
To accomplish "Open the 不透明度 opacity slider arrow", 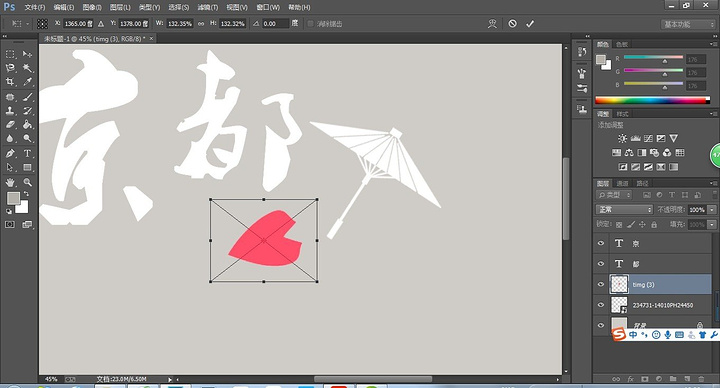I will (712, 209).
